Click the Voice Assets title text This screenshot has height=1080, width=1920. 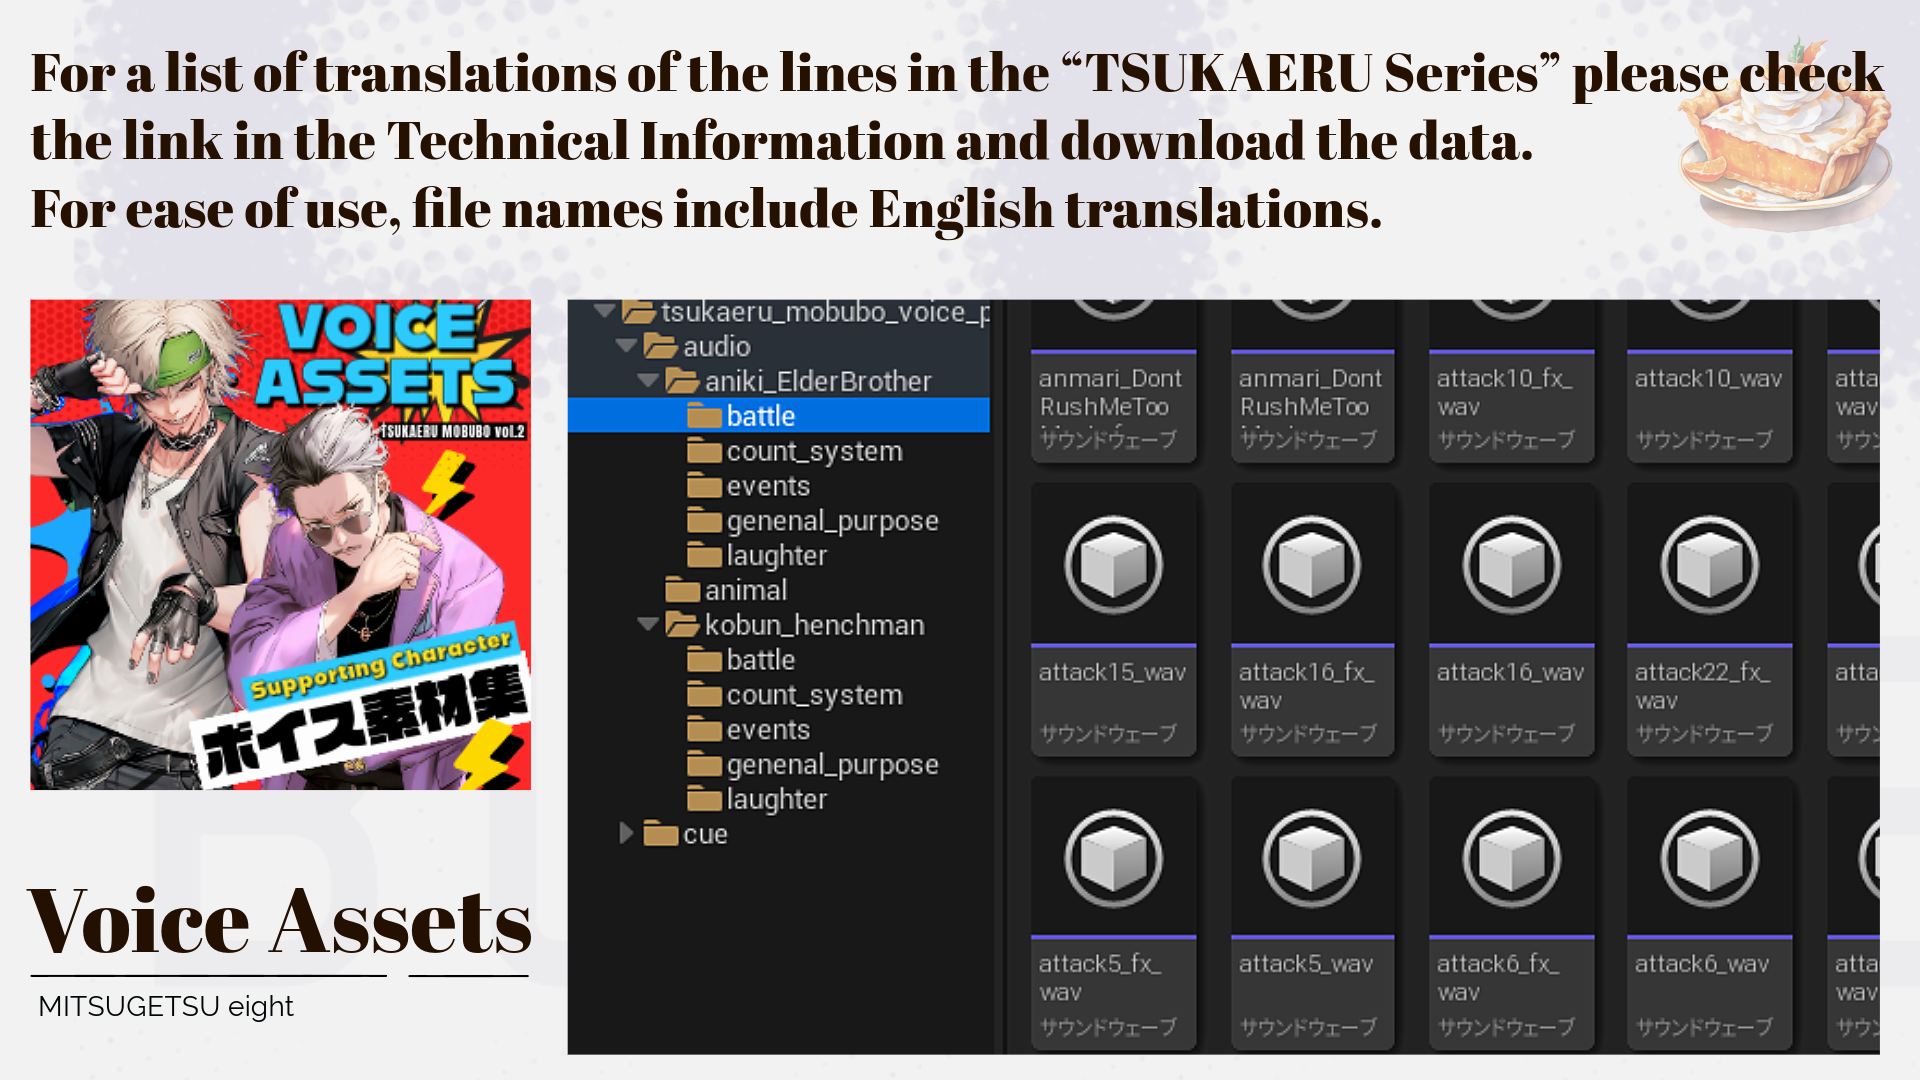click(x=280, y=921)
